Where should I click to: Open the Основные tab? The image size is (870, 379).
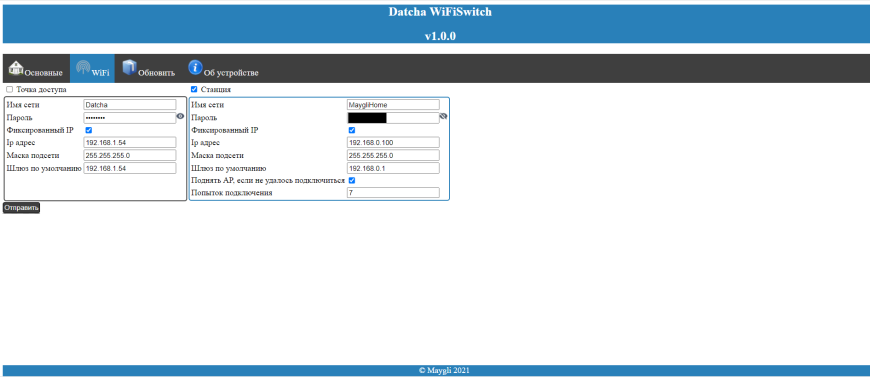tap(36, 68)
